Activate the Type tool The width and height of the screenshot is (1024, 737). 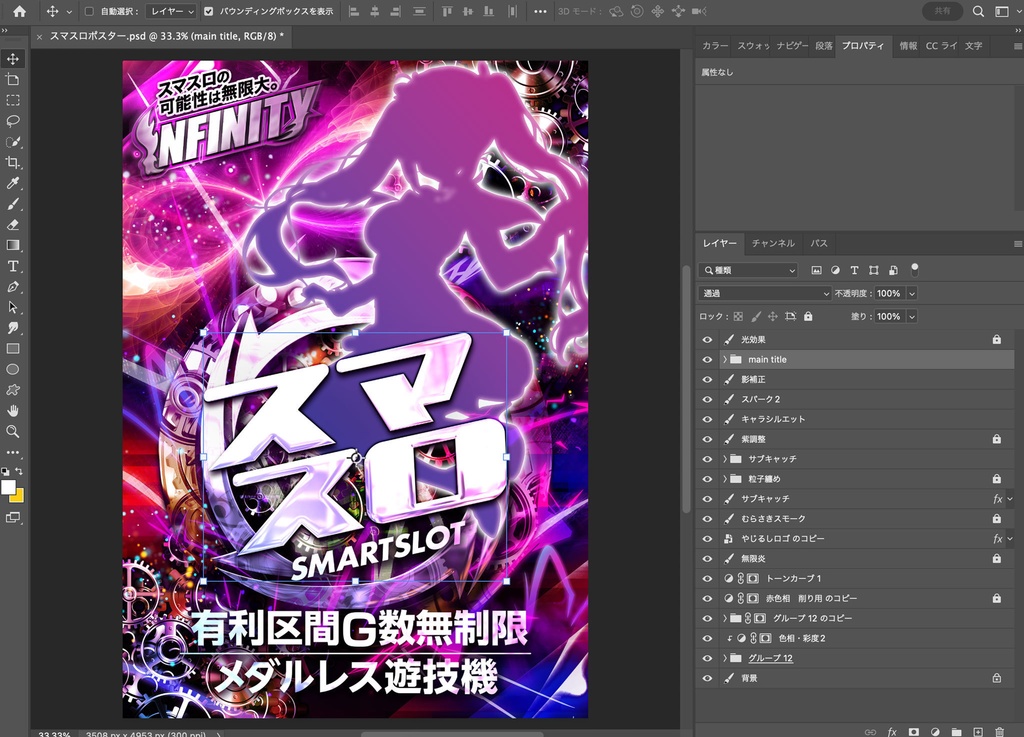[13, 266]
